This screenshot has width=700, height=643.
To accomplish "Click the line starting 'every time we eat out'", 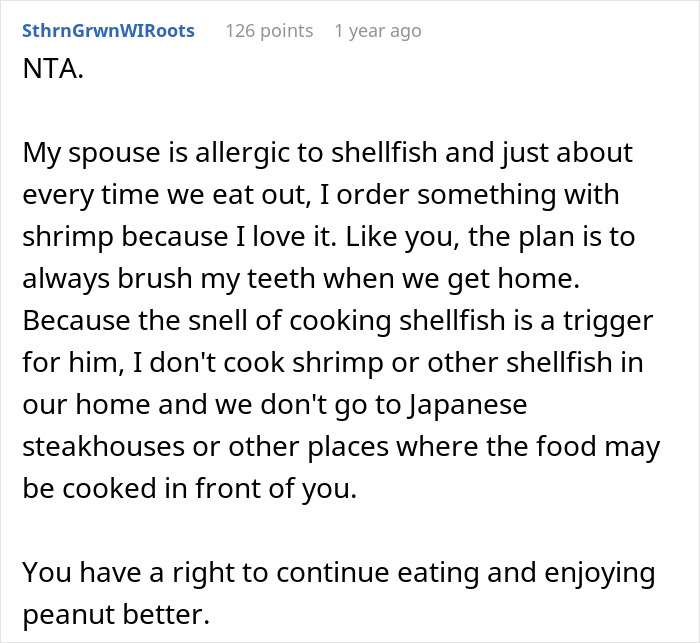I will [321, 195].
